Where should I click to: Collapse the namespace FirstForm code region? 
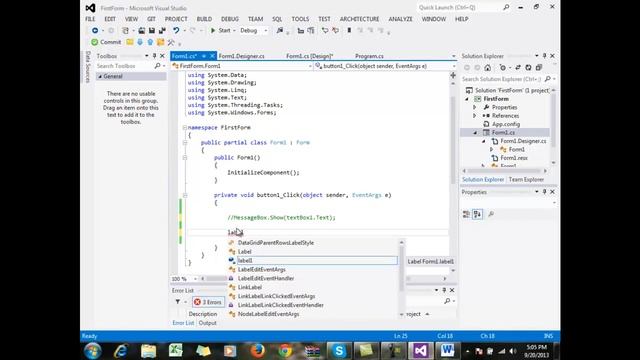click(x=184, y=128)
